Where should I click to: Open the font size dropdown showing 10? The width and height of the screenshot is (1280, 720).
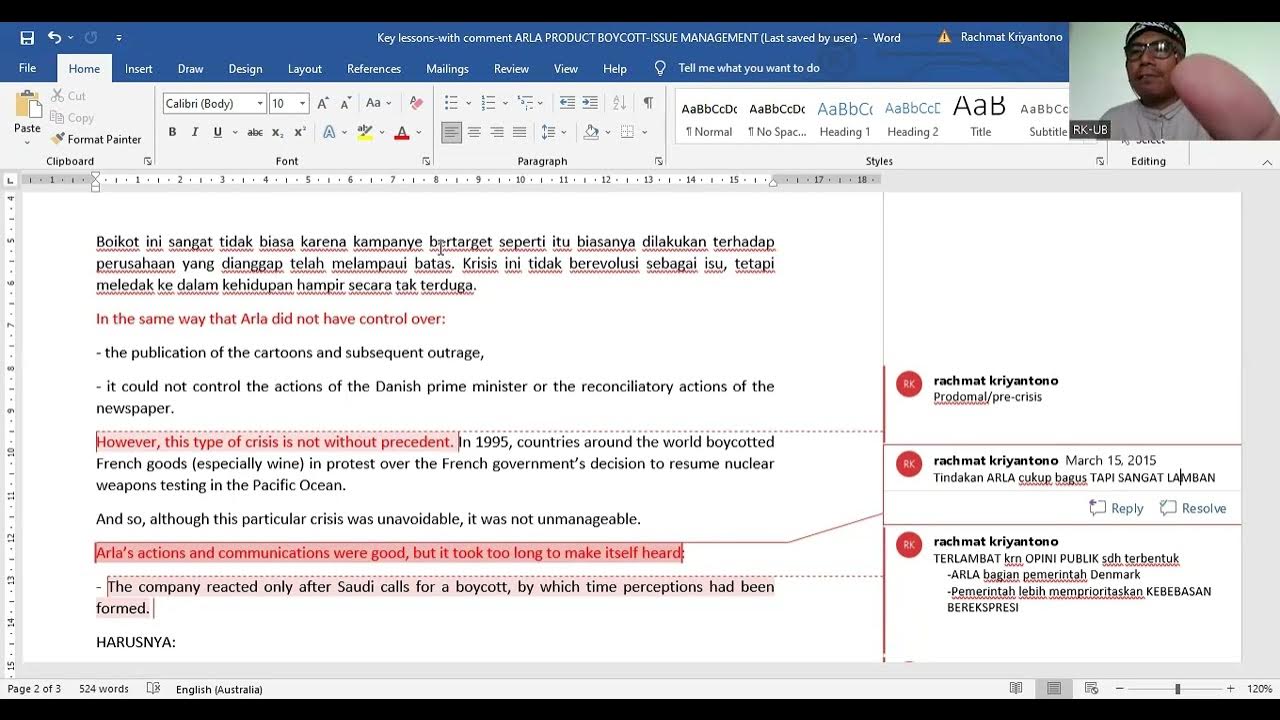[302, 104]
